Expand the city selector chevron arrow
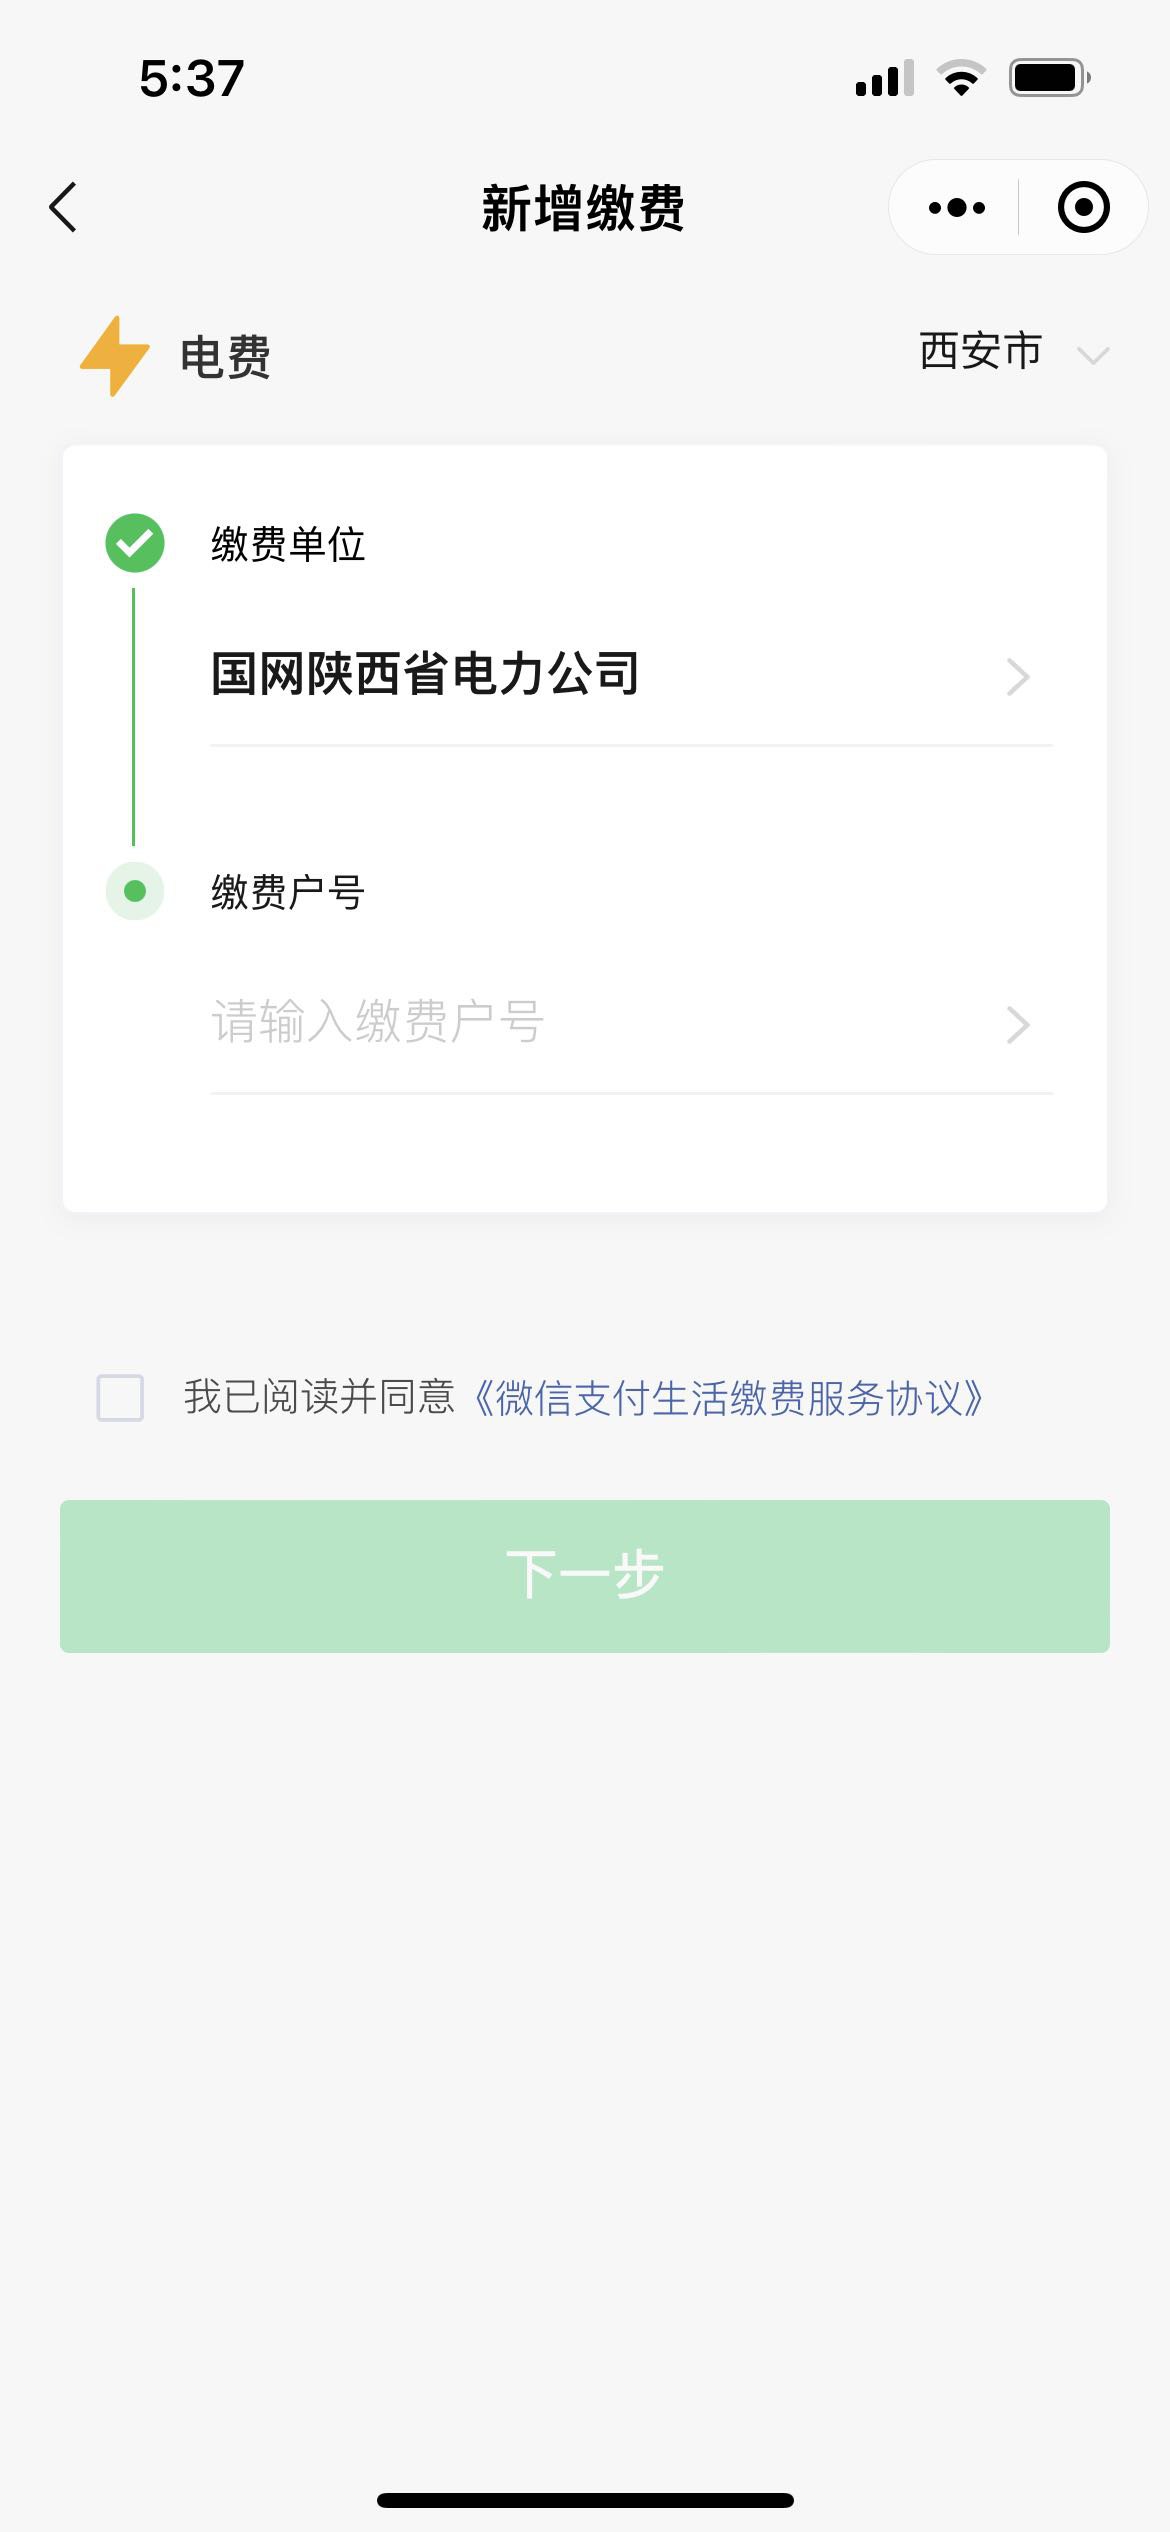The height and width of the screenshot is (2532, 1170). click(x=1093, y=355)
